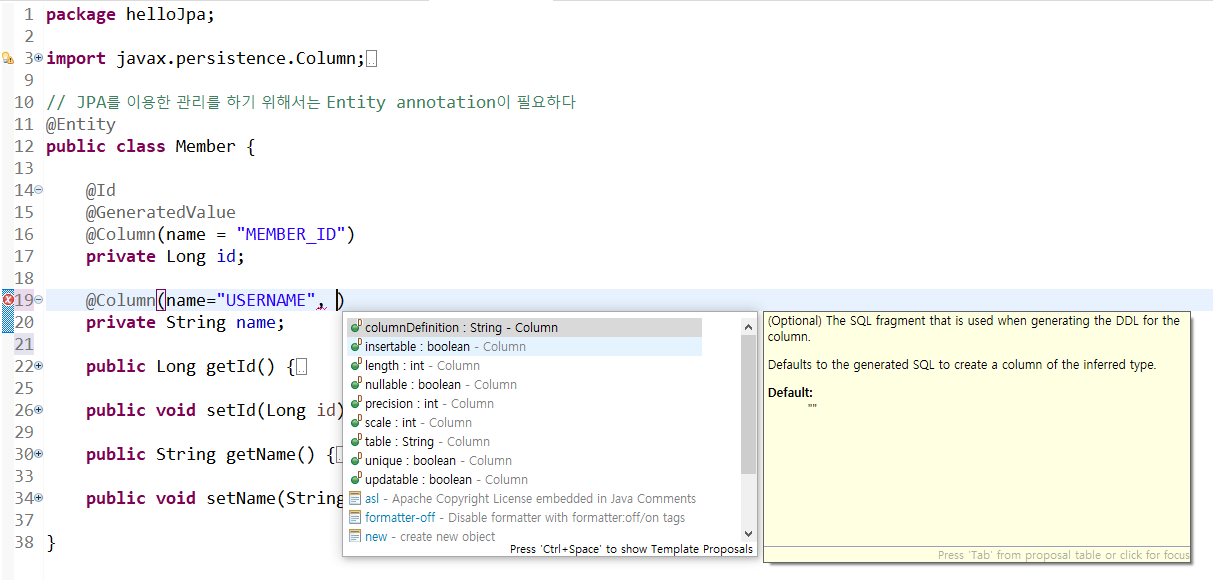Expand the folded getId method at line 22
The image size is (1213, 580).
[x=39, y=366]
